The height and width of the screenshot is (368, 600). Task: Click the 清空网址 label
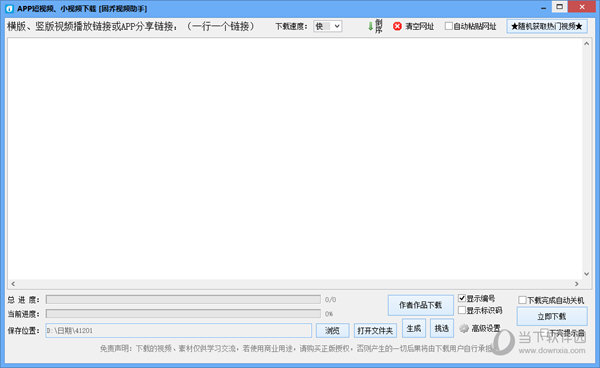(x=419, y=26)
